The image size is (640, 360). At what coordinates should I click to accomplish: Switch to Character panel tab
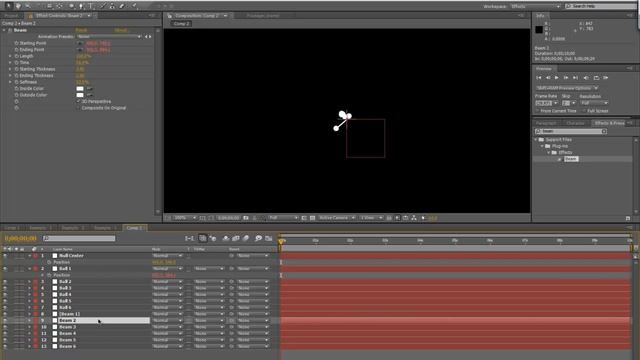(576, 123)
